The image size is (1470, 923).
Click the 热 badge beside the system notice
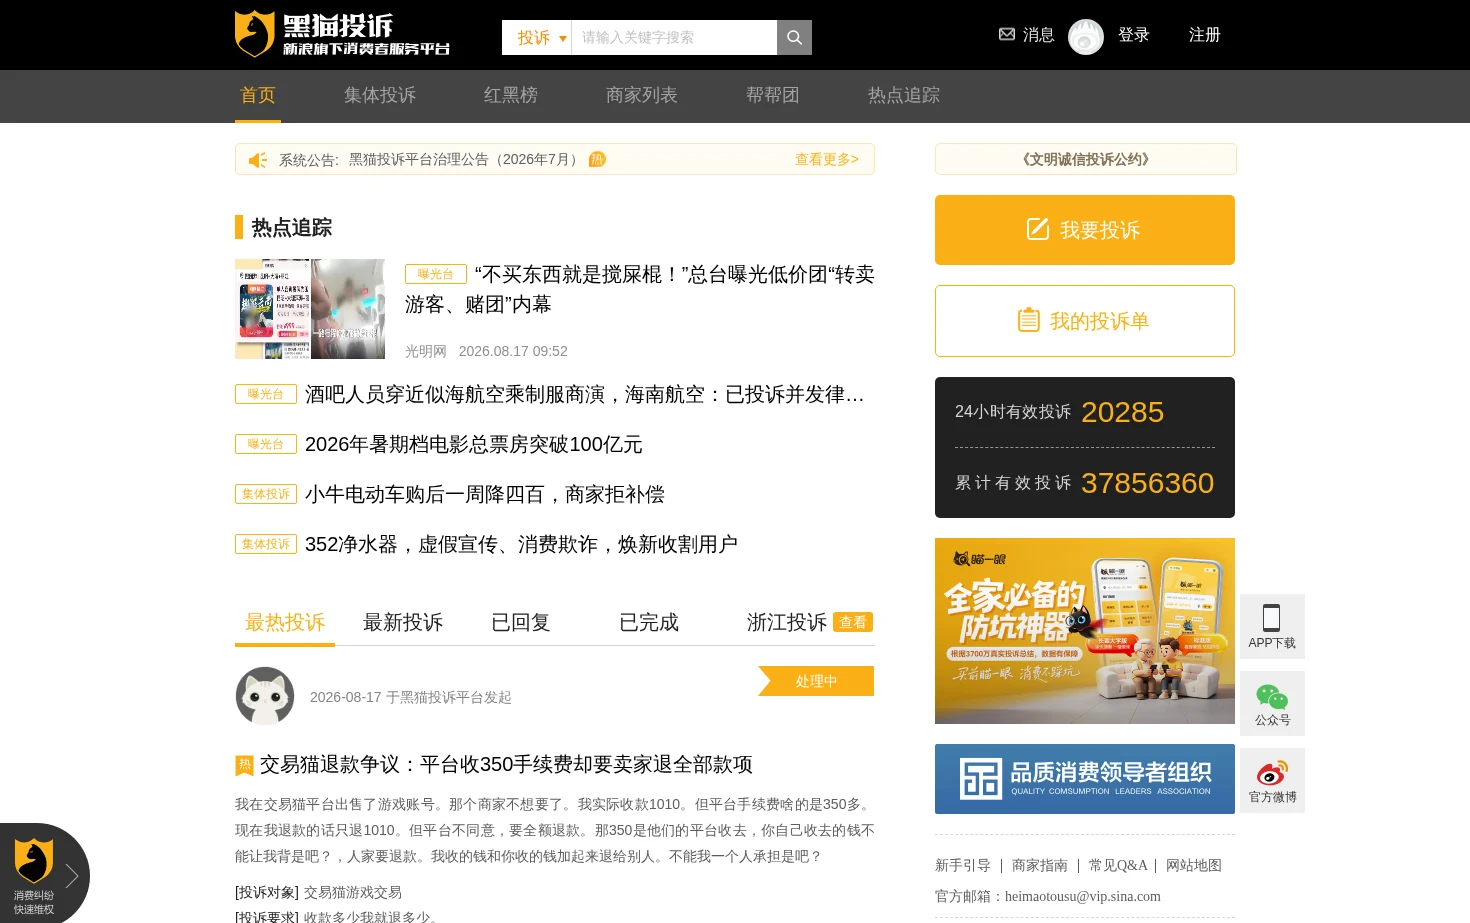597,159
